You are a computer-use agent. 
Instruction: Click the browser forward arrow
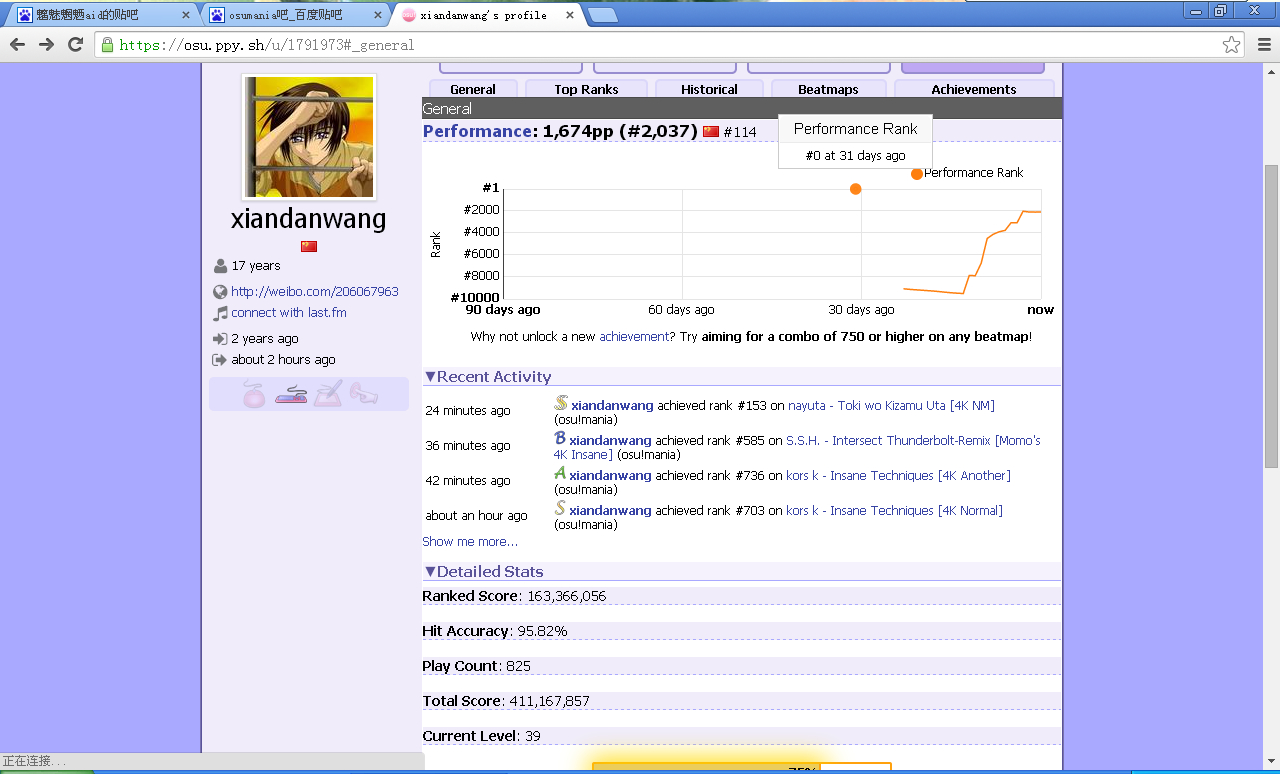point(46,45)
